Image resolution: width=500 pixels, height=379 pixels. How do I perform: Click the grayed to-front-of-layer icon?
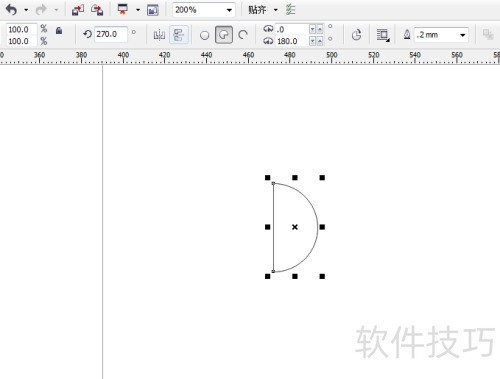[x=488, y=35]
